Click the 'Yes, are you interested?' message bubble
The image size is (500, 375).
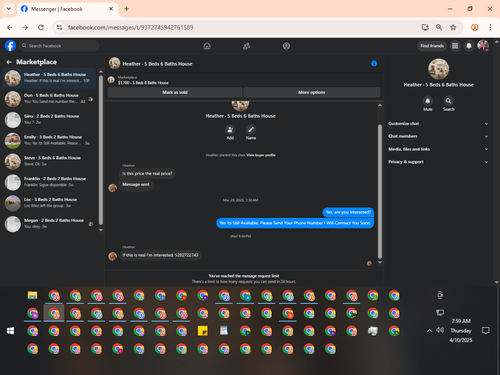coord(348,212)
